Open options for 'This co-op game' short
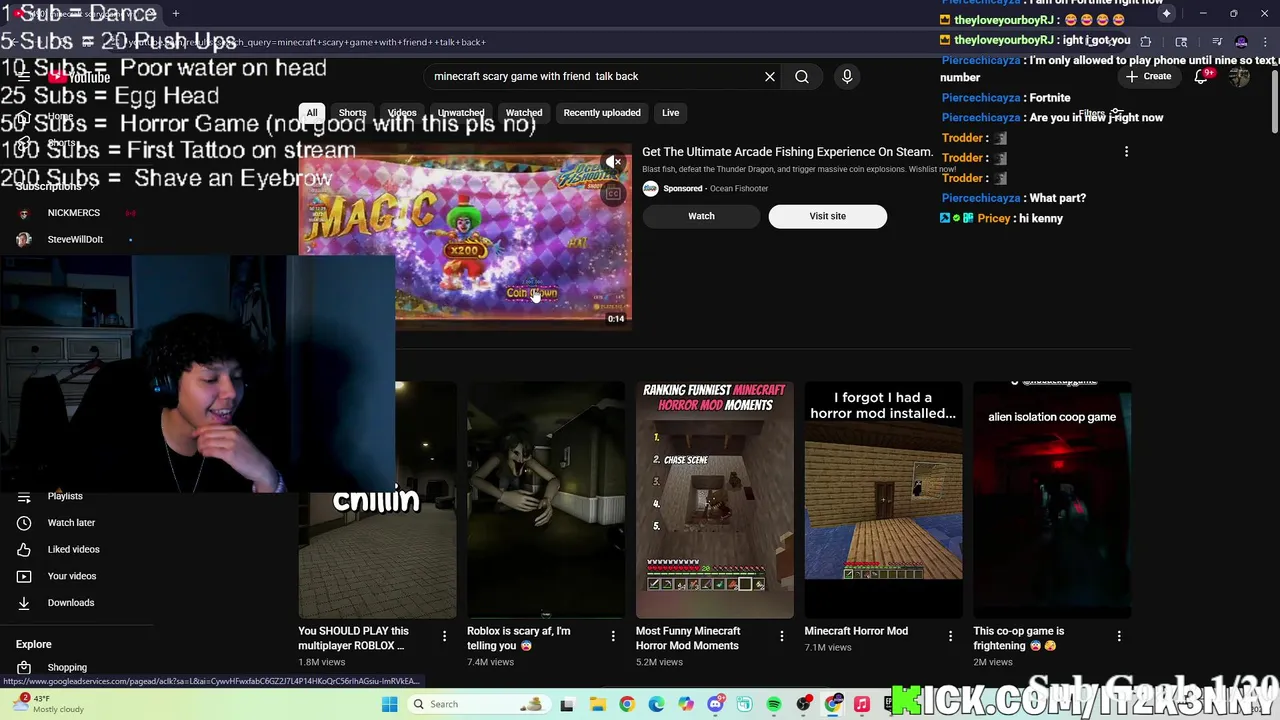1280x720 pixels. [1119, 636]
